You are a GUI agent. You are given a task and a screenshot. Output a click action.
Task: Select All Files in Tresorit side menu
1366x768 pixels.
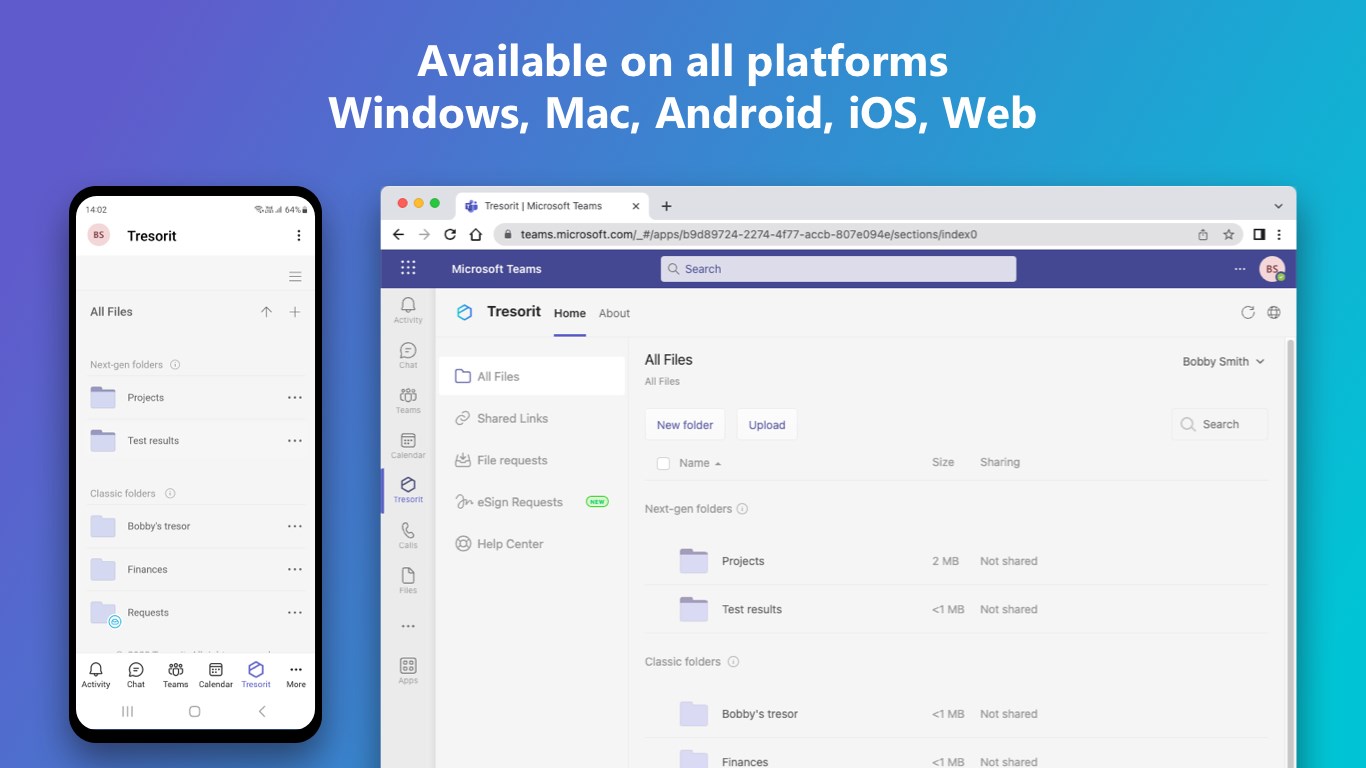(532, 376)
